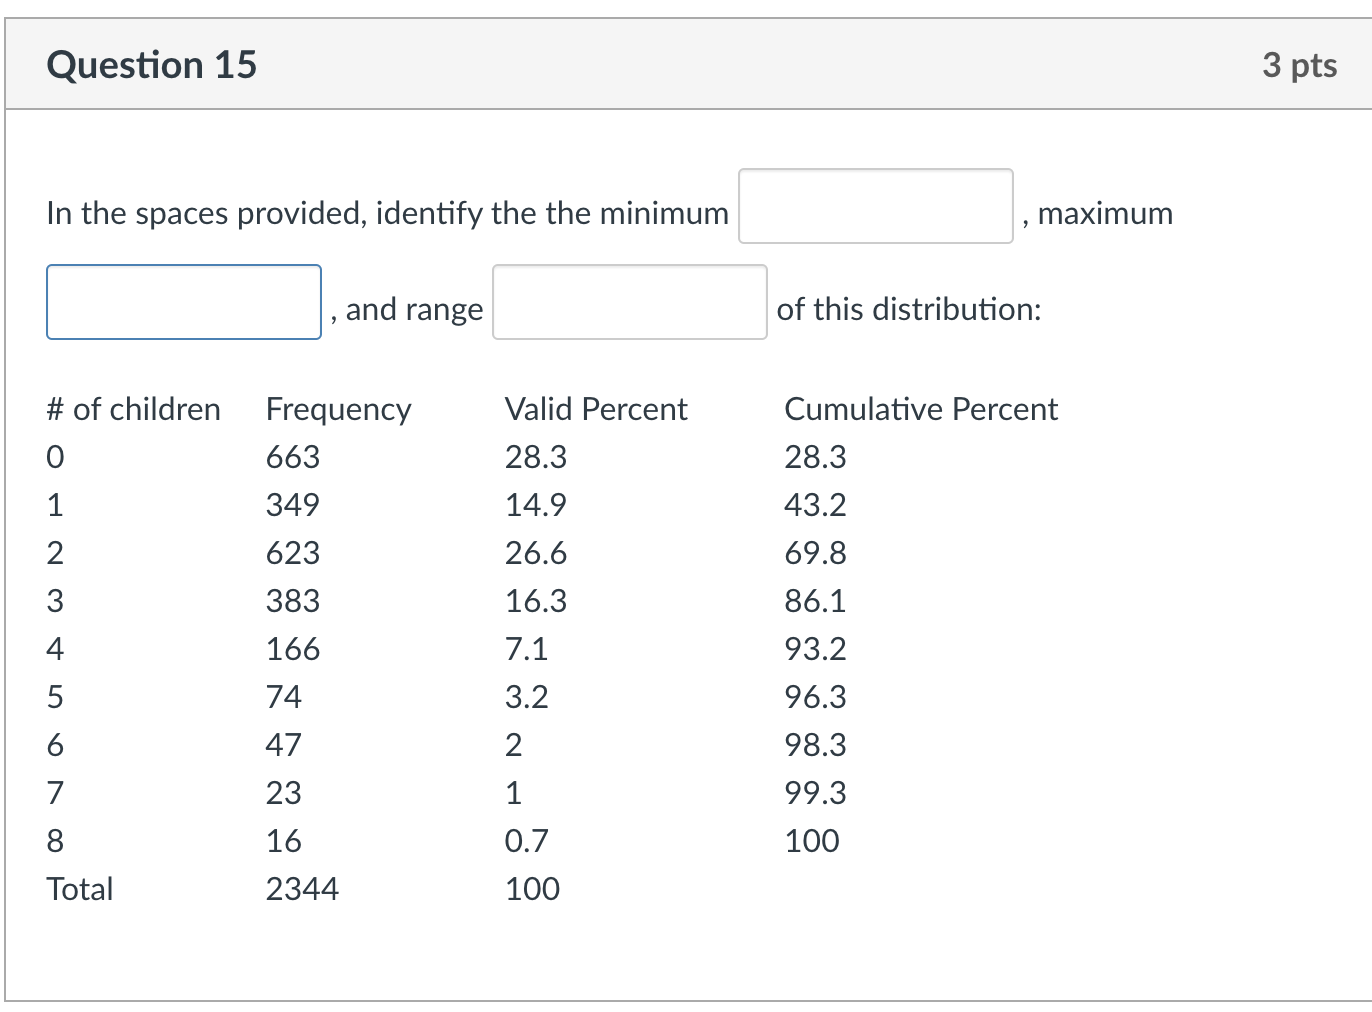Click the minimum answer input field

[875, 206]
